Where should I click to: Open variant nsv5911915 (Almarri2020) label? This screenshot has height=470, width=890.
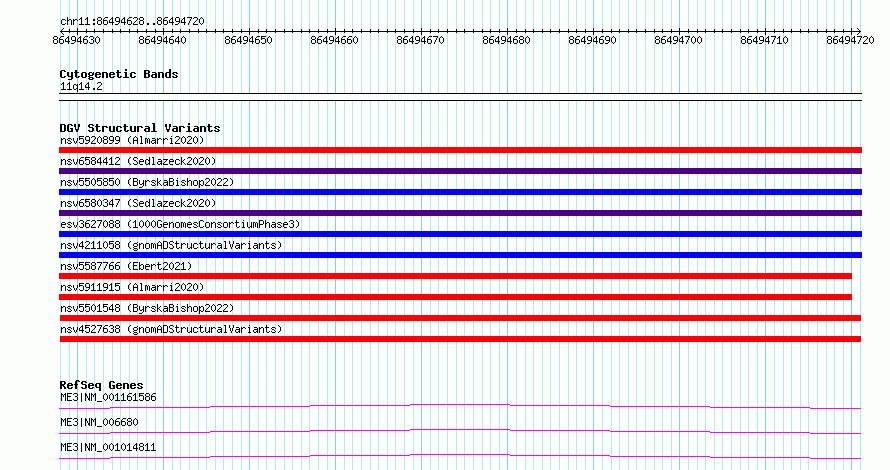click(132, 287)
